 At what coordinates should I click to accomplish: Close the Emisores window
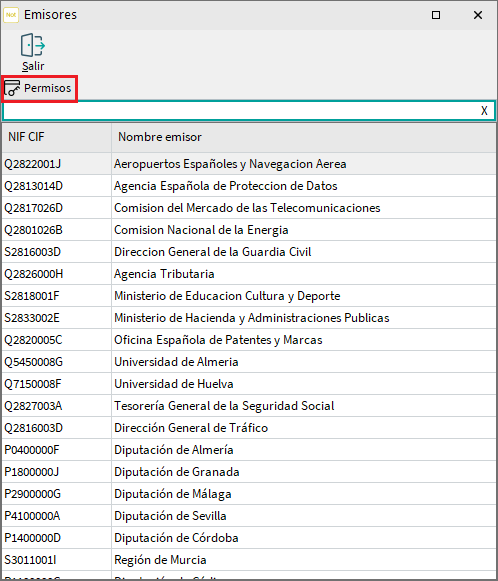click(478, 15)
